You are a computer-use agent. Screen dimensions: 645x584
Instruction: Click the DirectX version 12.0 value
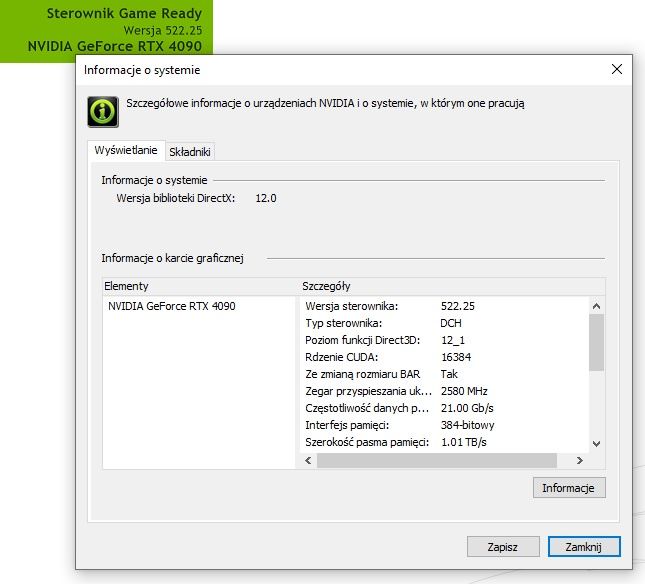266,198
